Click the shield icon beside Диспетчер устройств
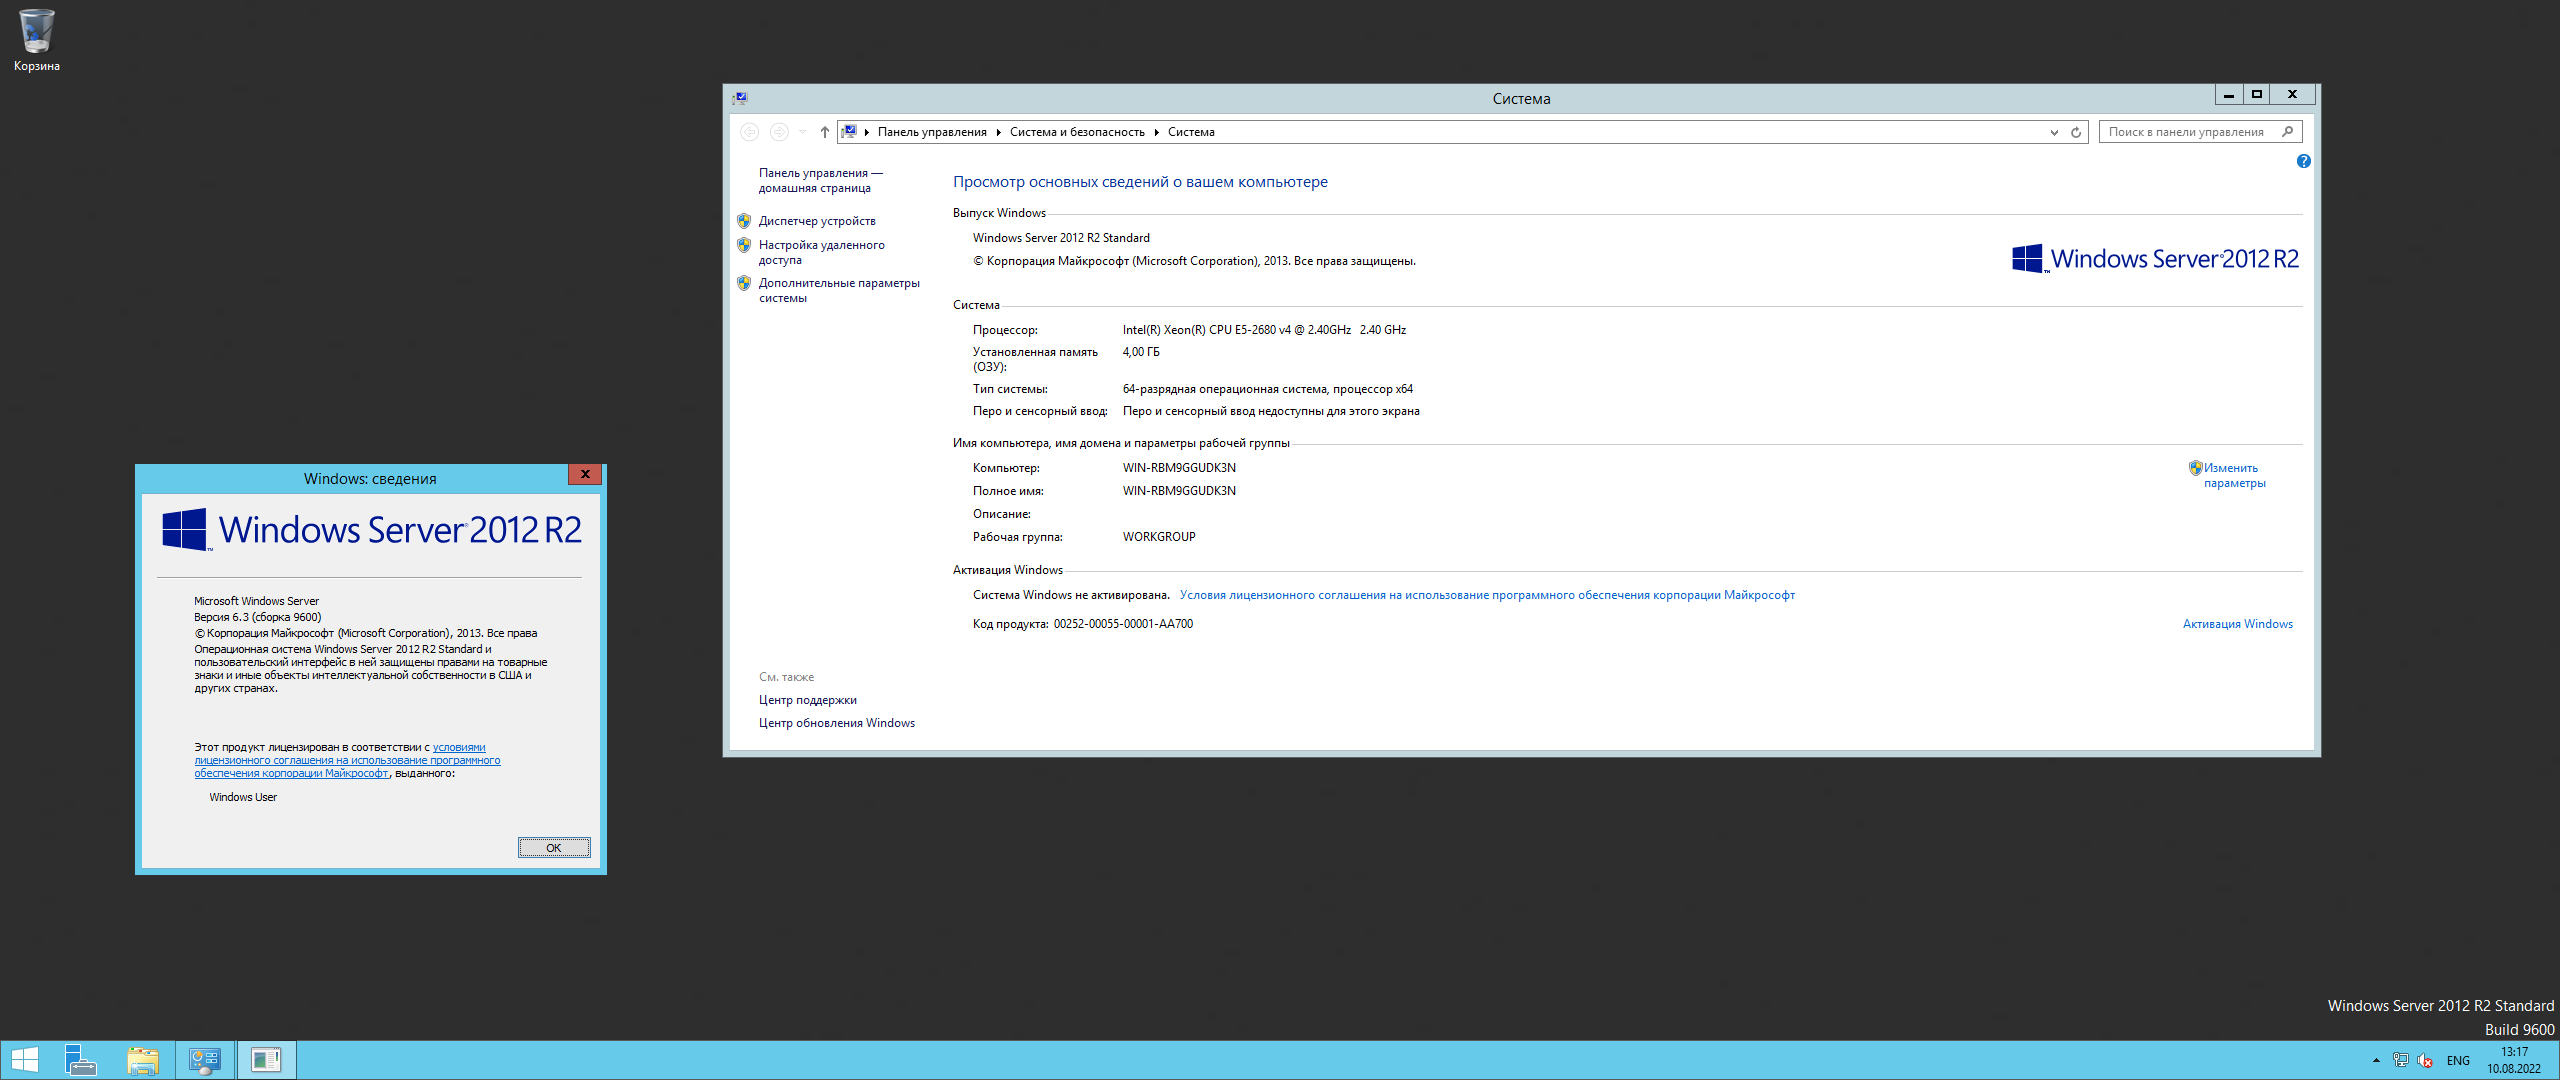Screen dimensions: 2560x1080 click(x=744, y=221)
